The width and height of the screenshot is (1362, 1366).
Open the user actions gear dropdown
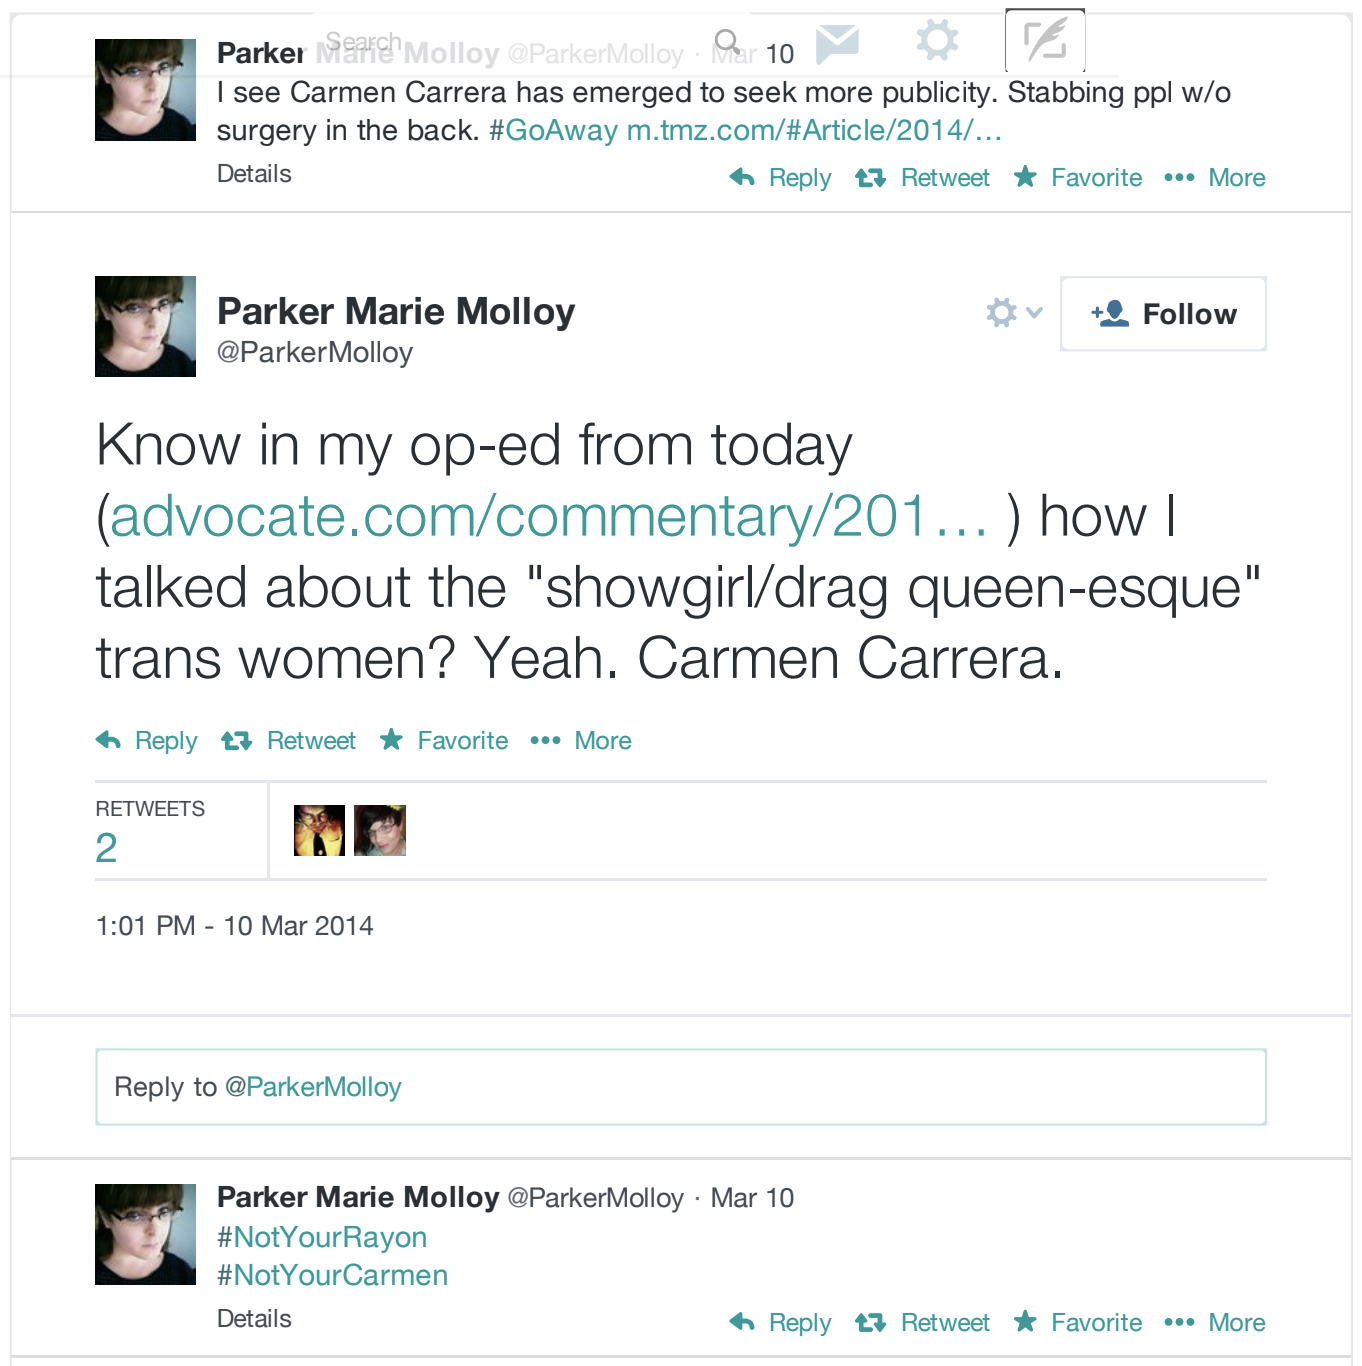pos(1013,313)
